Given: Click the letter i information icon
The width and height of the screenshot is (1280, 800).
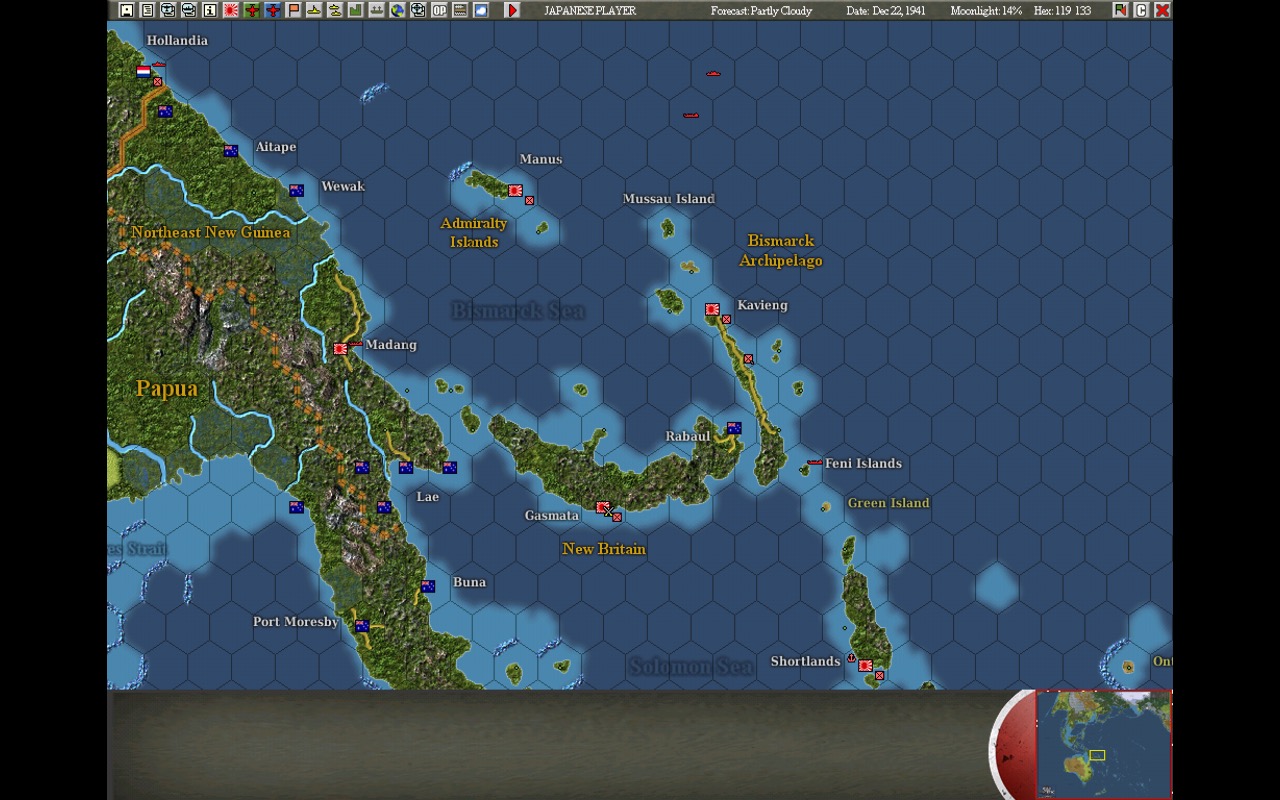Looking at the screenshot, I should pyautogui.click(x=210, y=10).
